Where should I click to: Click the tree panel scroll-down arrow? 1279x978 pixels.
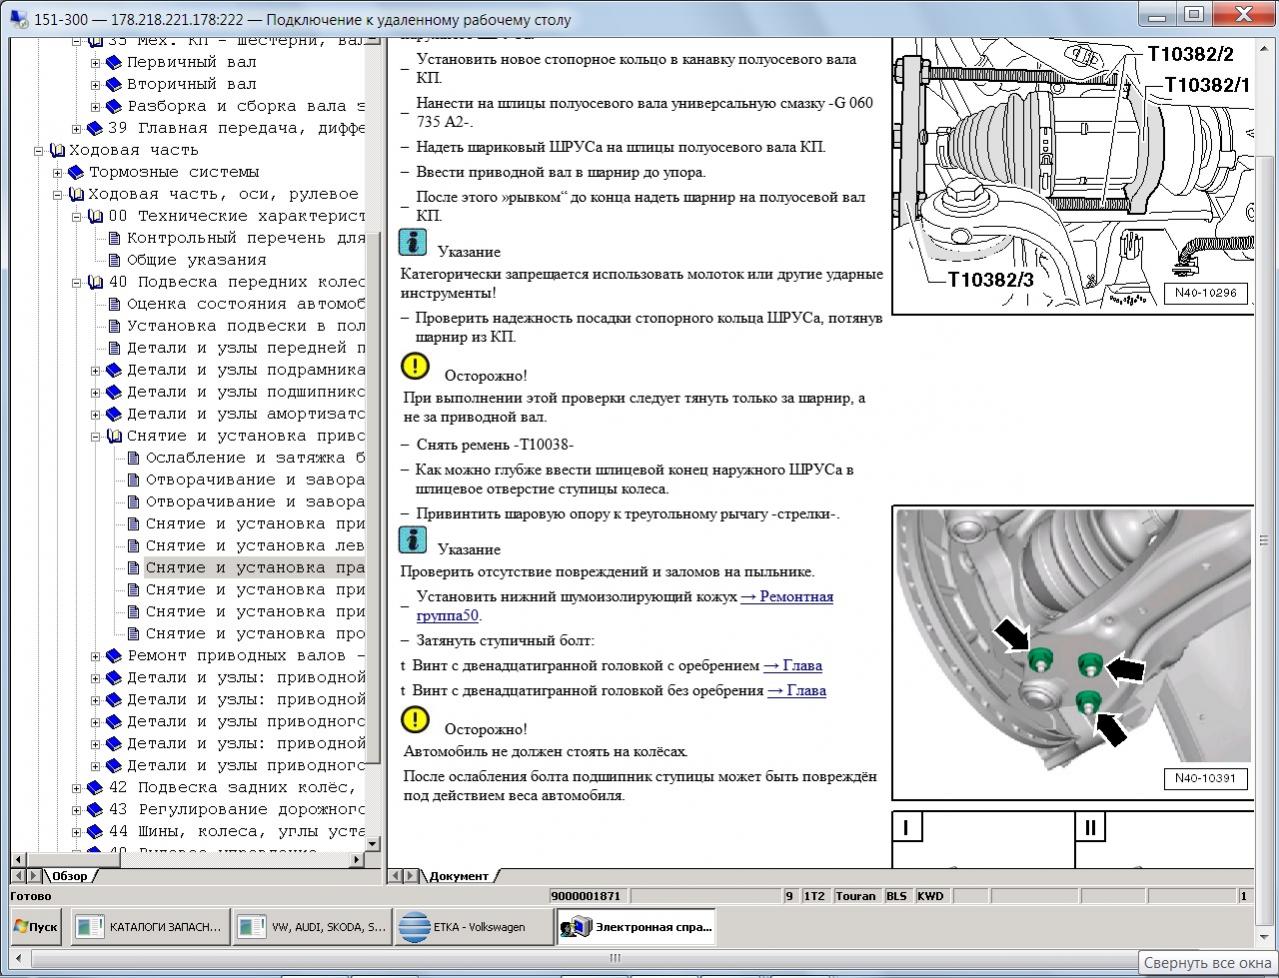coord(374,843)
